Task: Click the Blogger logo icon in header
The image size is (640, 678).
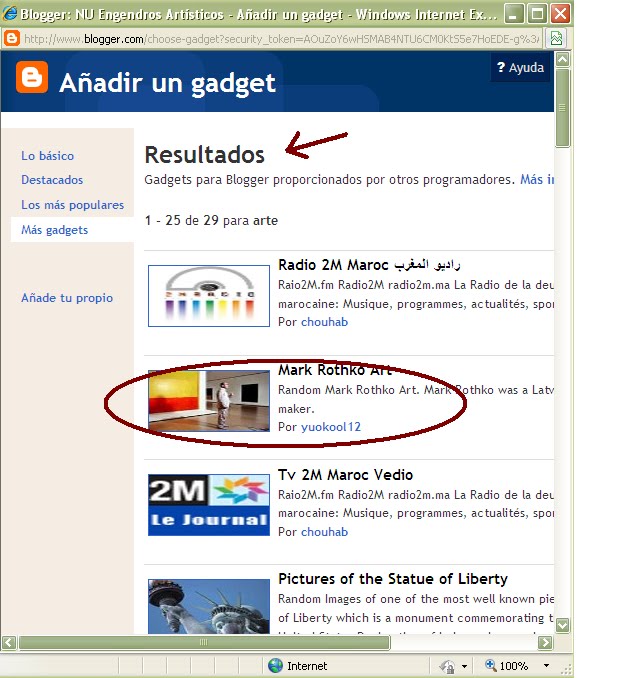Action: [32, 77]
